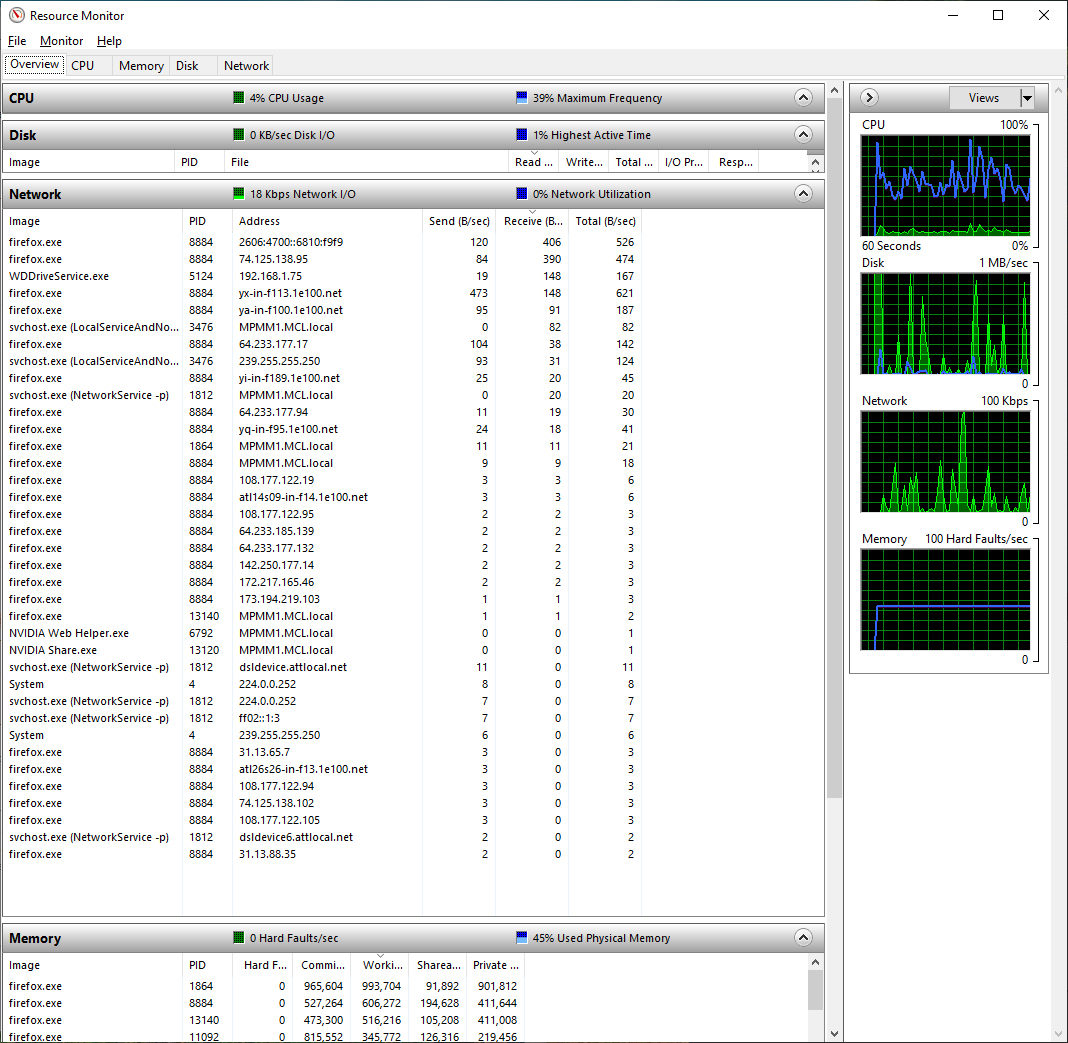This screenshot has height=1043, width=1068.
Task: Click the Views button
Action: pyautogui.click(x=984, y=97)
